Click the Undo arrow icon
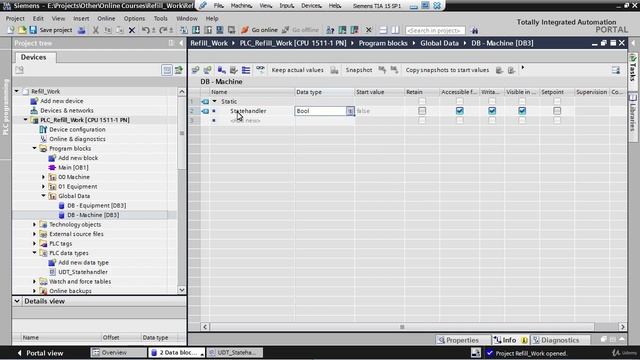The height and width of the screenshot is (360, 640). point(145,30)
